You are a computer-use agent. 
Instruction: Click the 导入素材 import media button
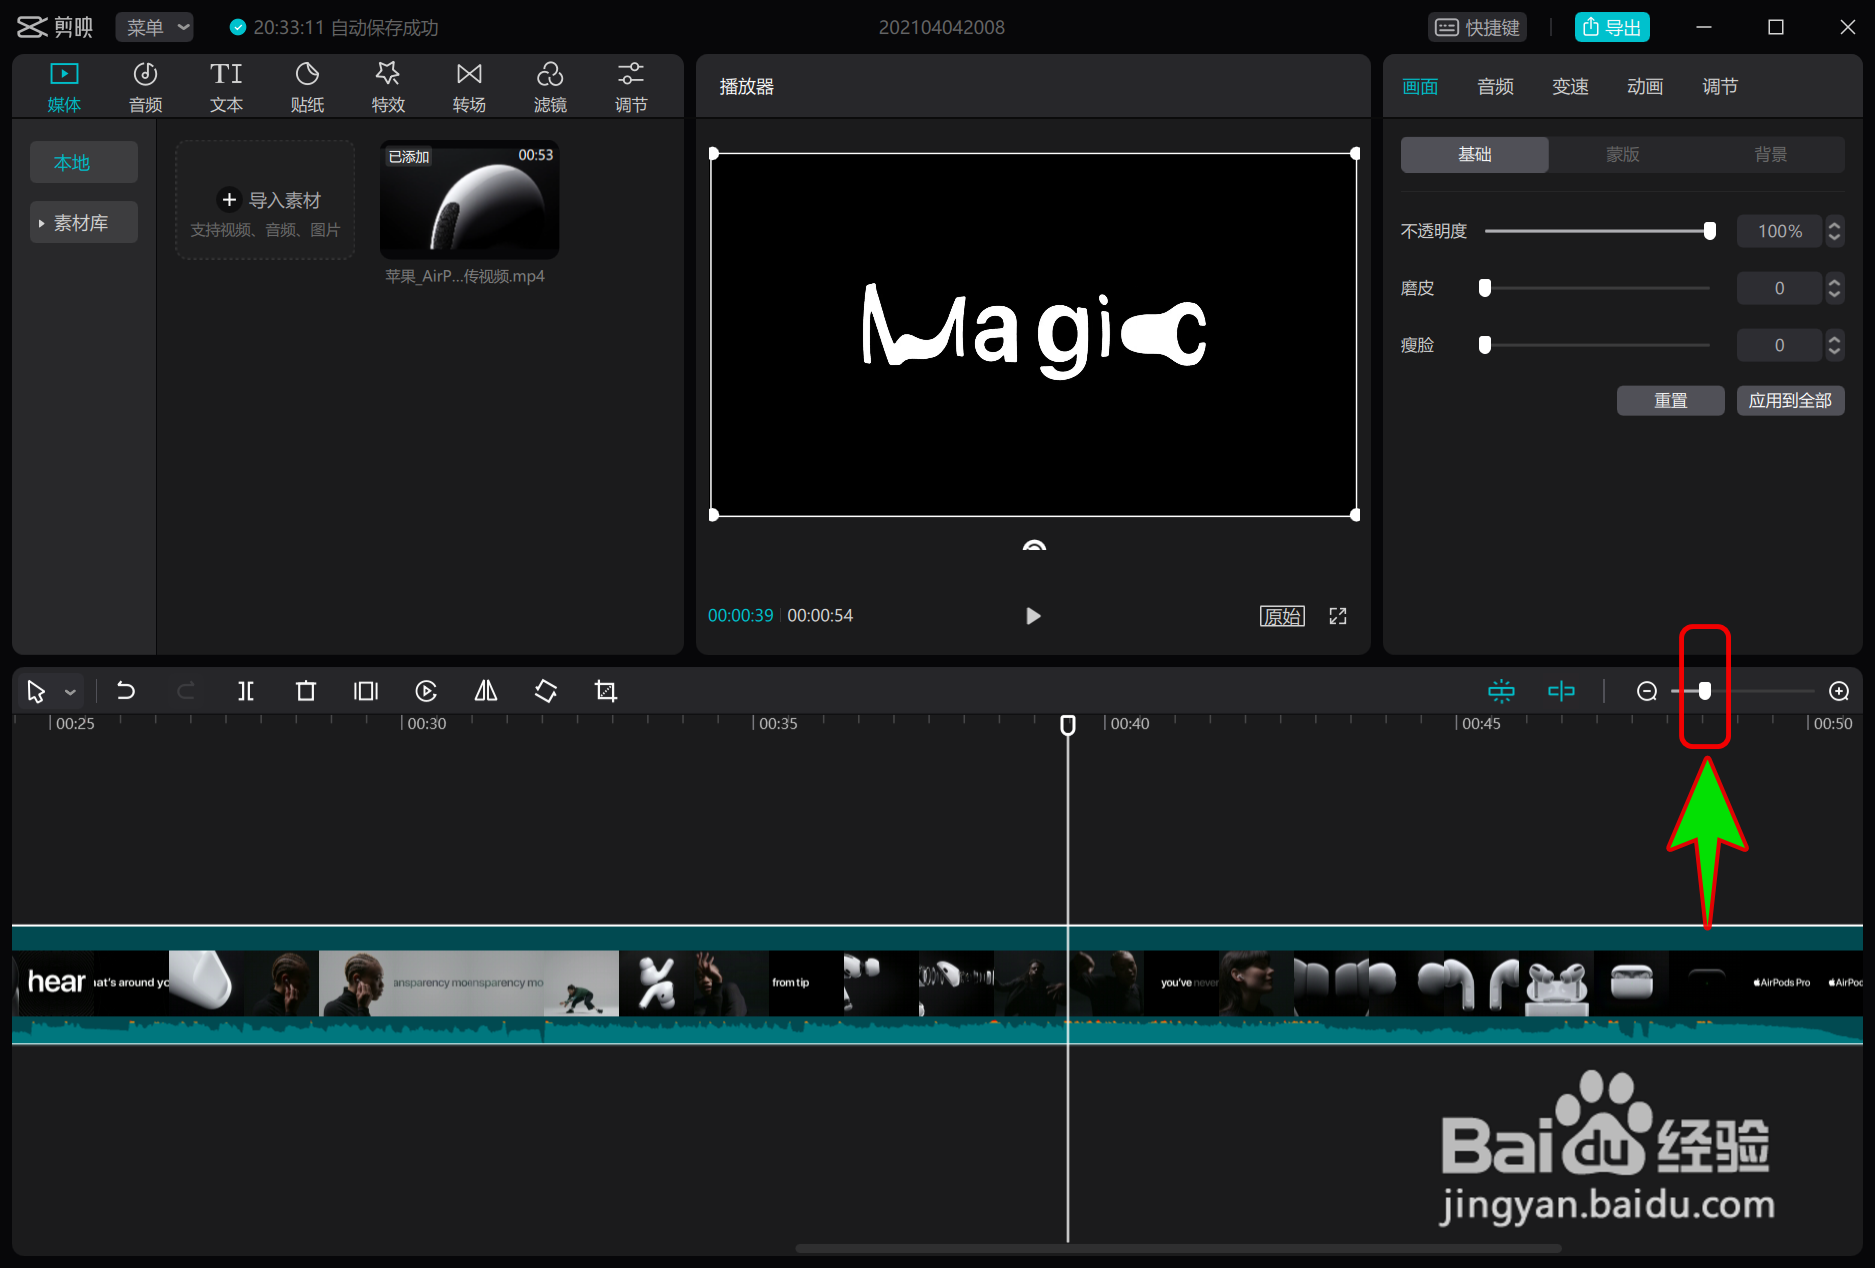point(265,200)
